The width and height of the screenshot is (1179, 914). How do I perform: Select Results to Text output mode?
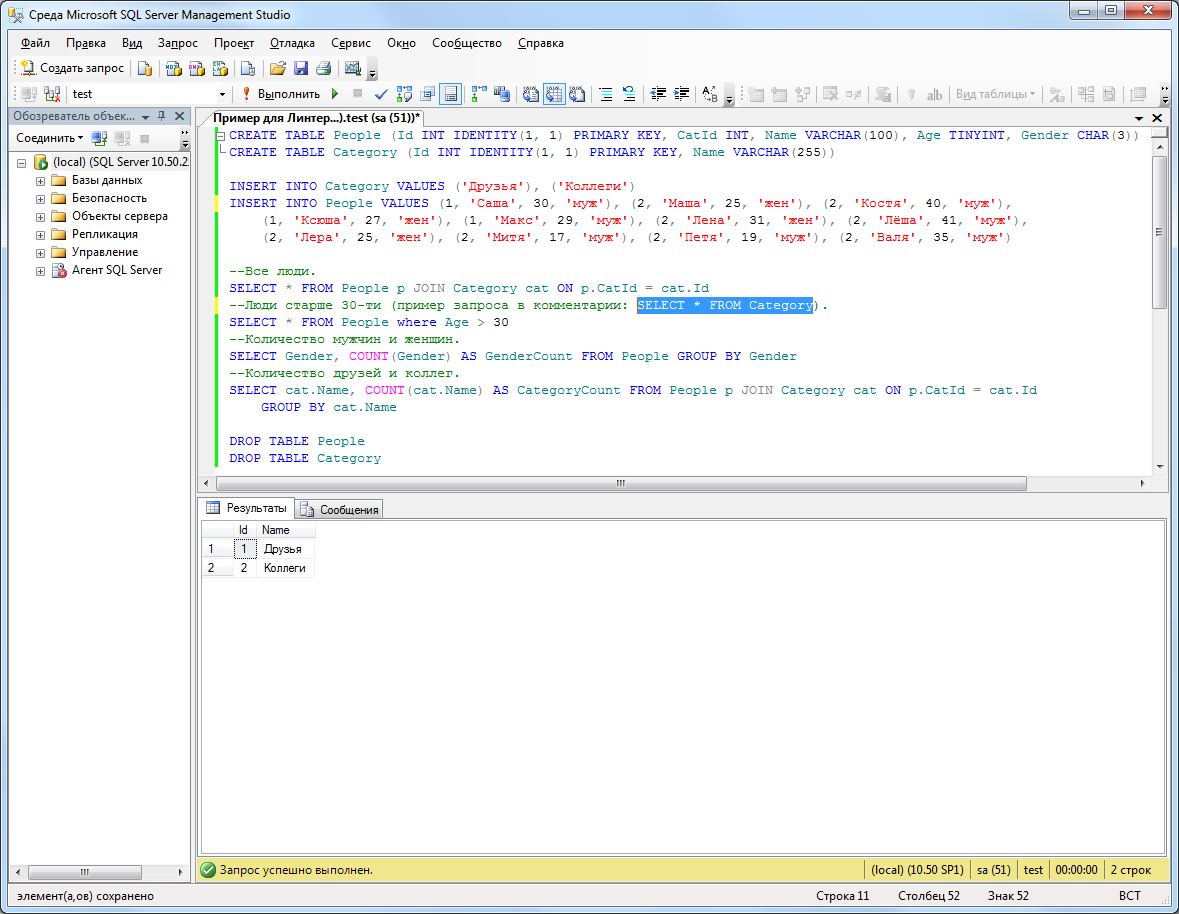531,94
